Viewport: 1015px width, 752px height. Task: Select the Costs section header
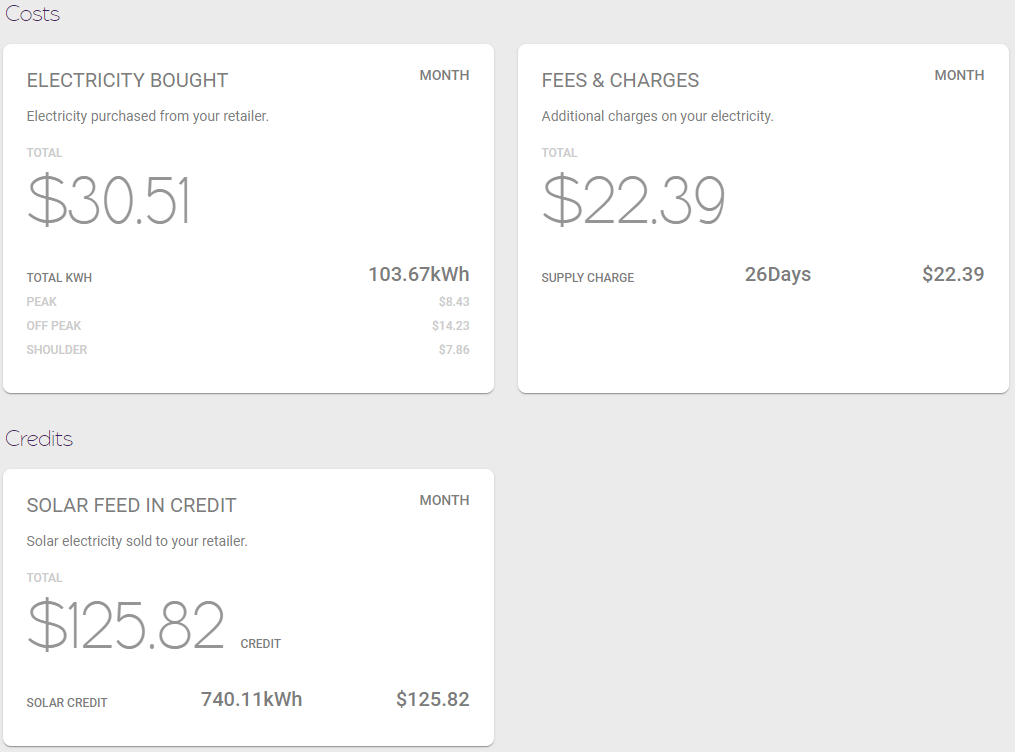click(31, 14)
